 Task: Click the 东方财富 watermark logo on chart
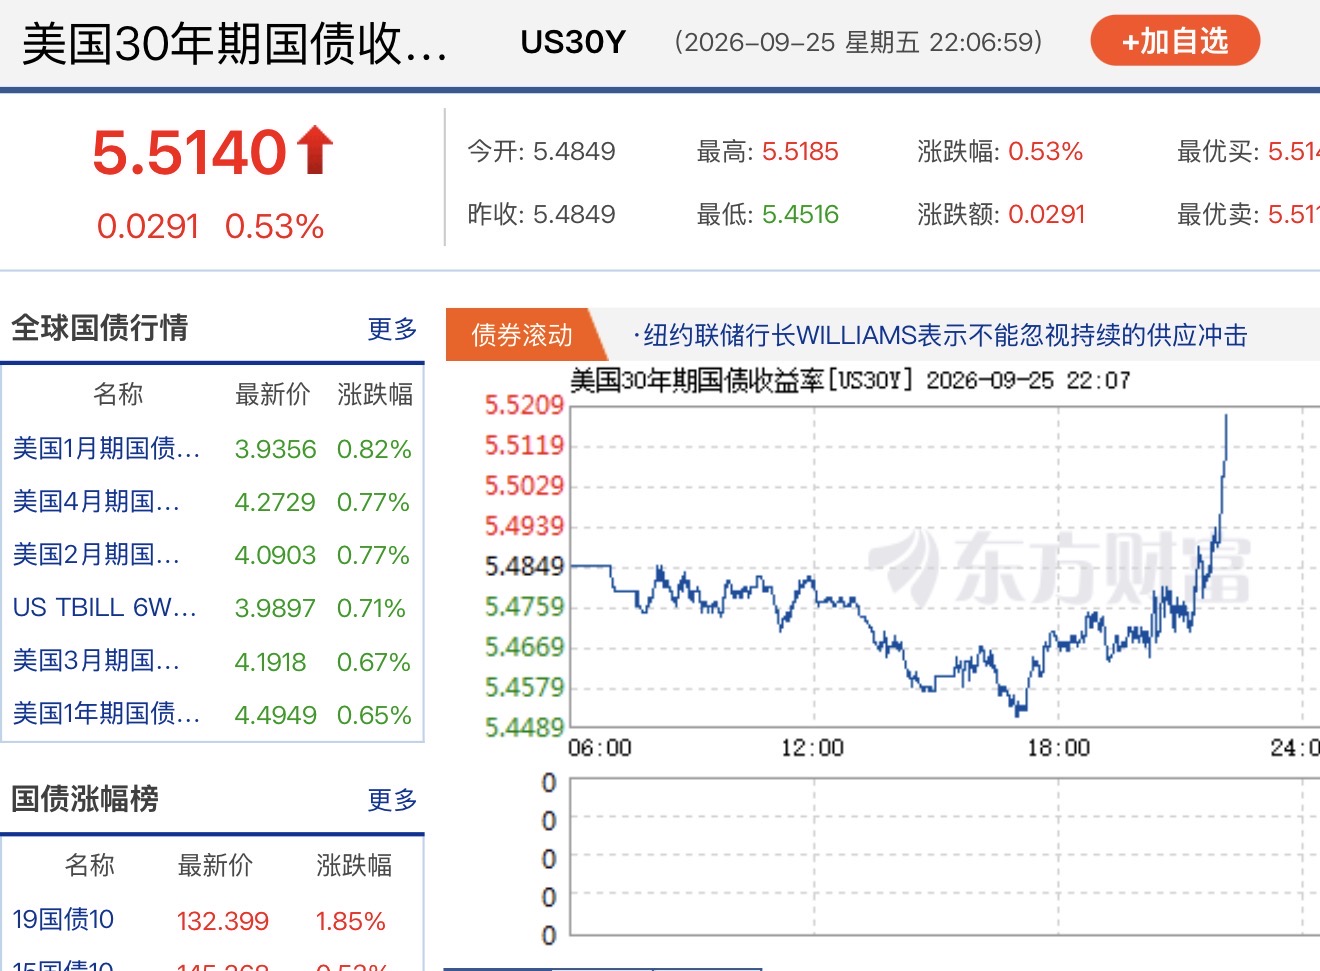(x=1060, y=567)
